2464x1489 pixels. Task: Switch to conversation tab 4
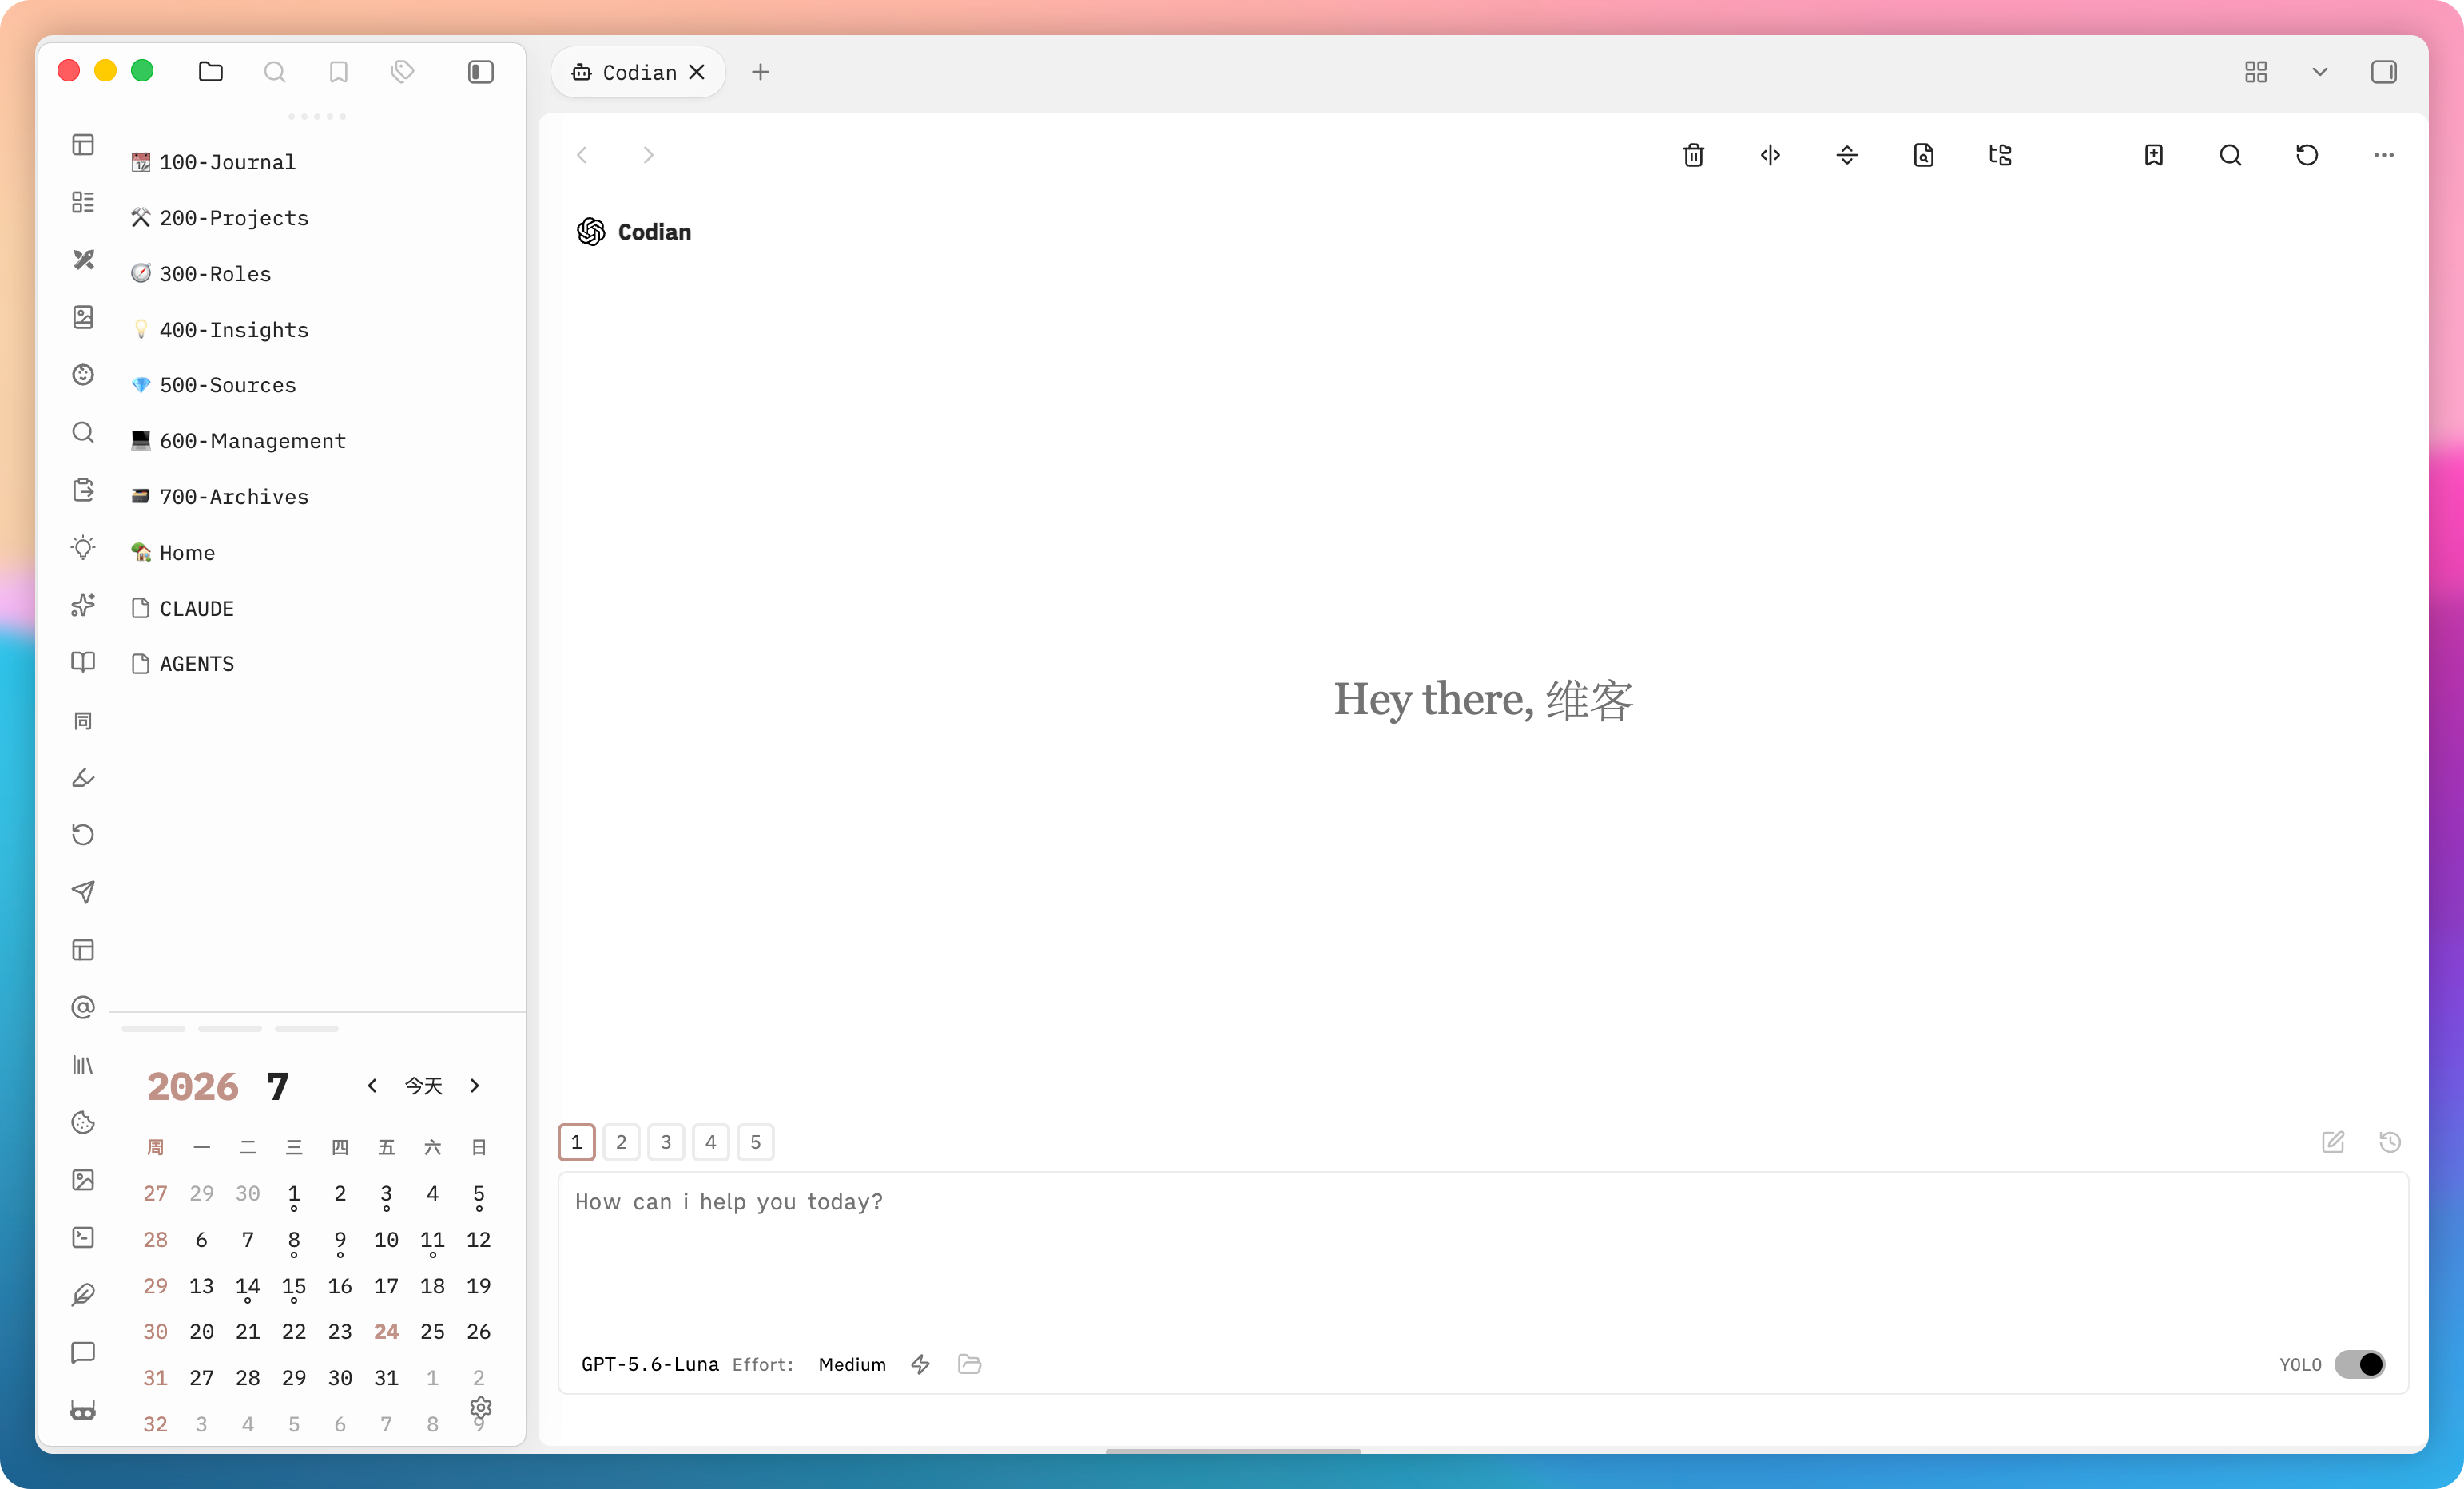coord(711,1142)
